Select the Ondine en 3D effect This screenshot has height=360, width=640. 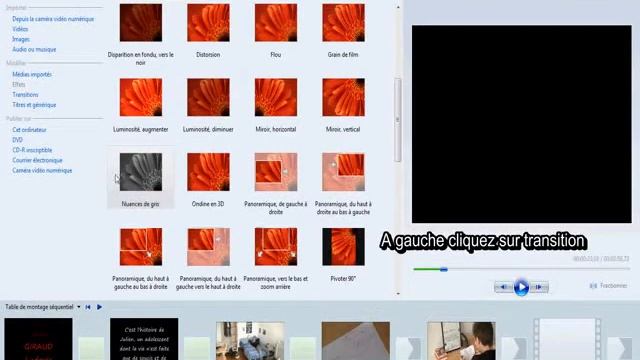208,172
